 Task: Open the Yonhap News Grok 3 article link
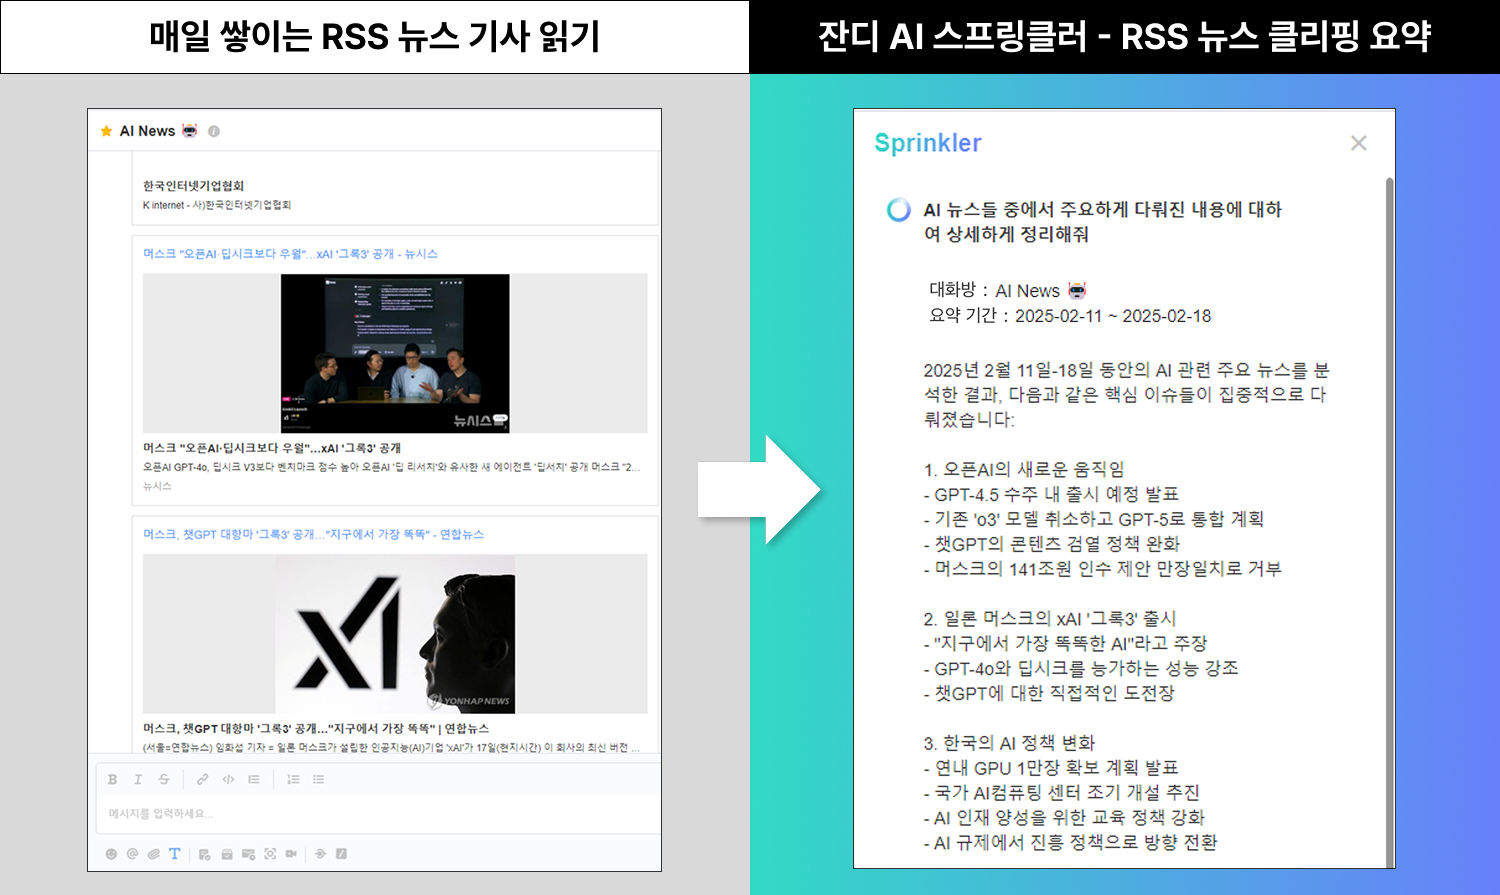pyautogui.click(x=313, y=535)
